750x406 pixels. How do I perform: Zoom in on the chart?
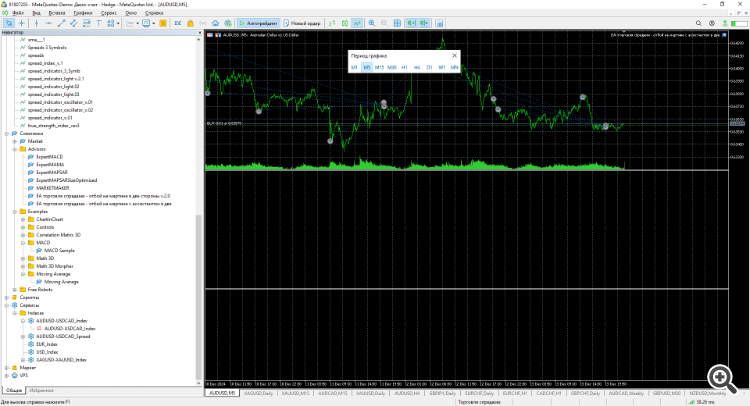[x=372, y=23]
